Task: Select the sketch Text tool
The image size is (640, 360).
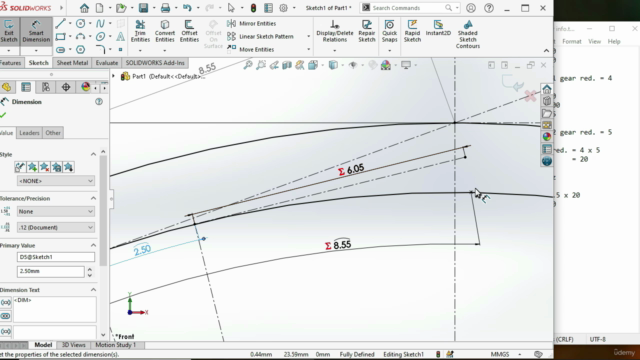Action: 120,36
